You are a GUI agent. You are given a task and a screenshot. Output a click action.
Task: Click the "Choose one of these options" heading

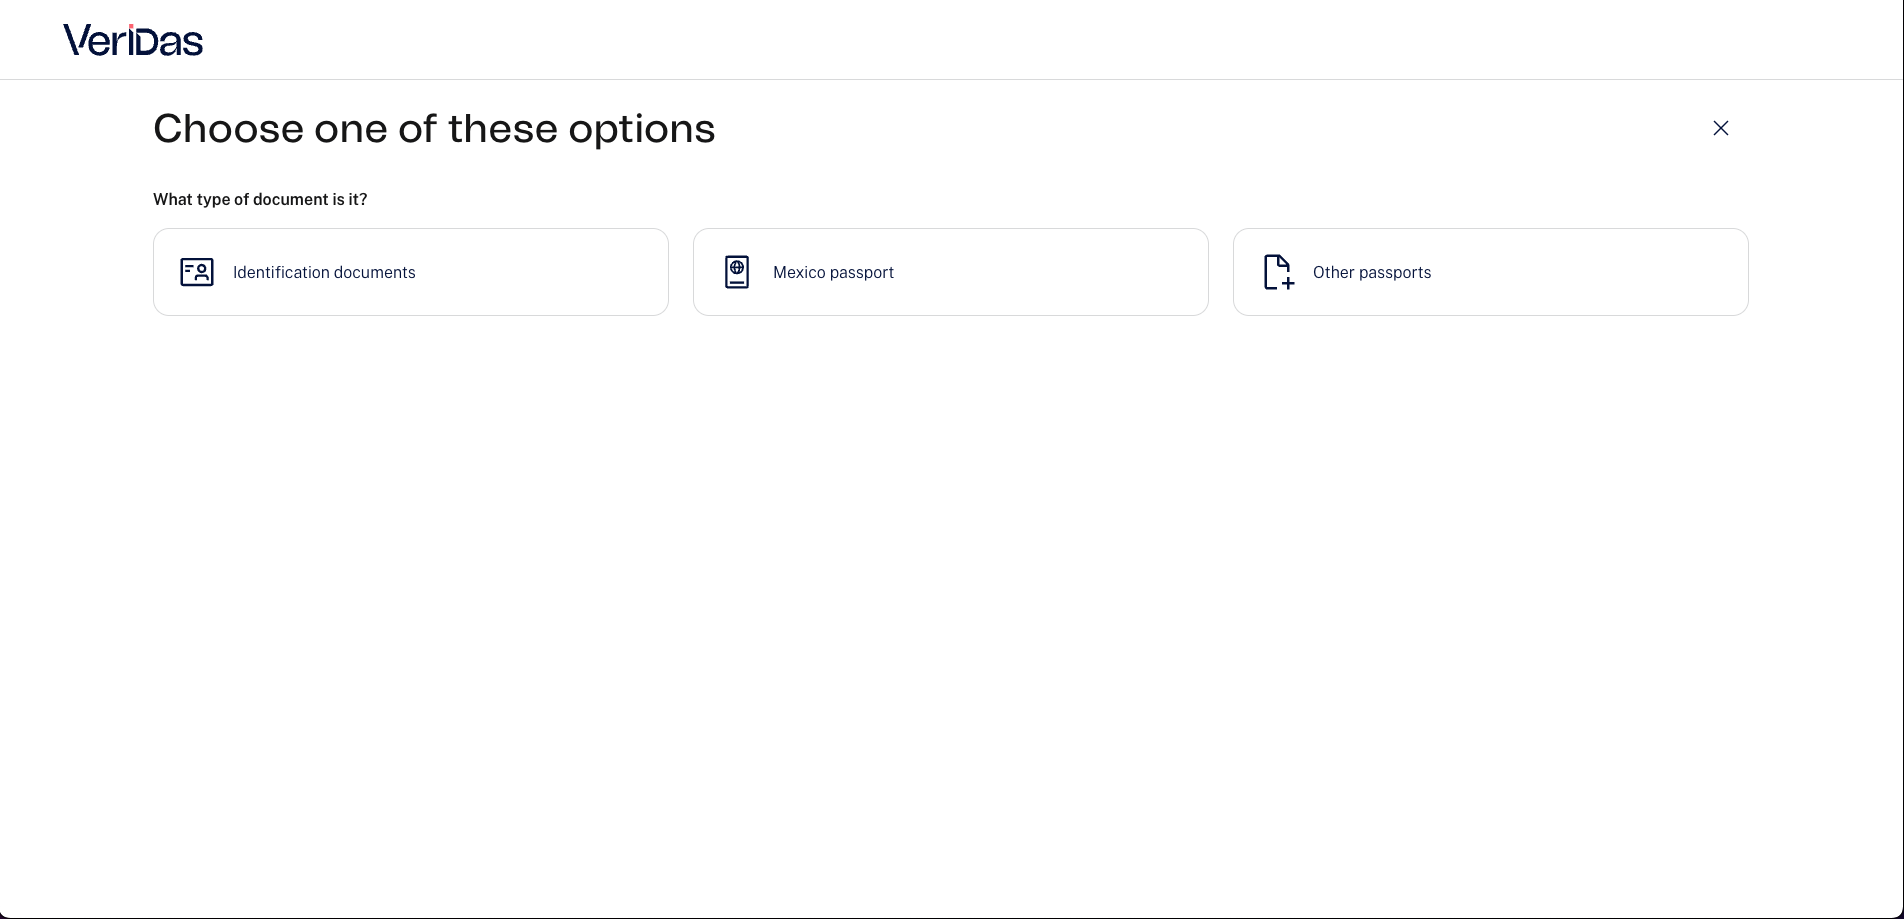[434, 129]
